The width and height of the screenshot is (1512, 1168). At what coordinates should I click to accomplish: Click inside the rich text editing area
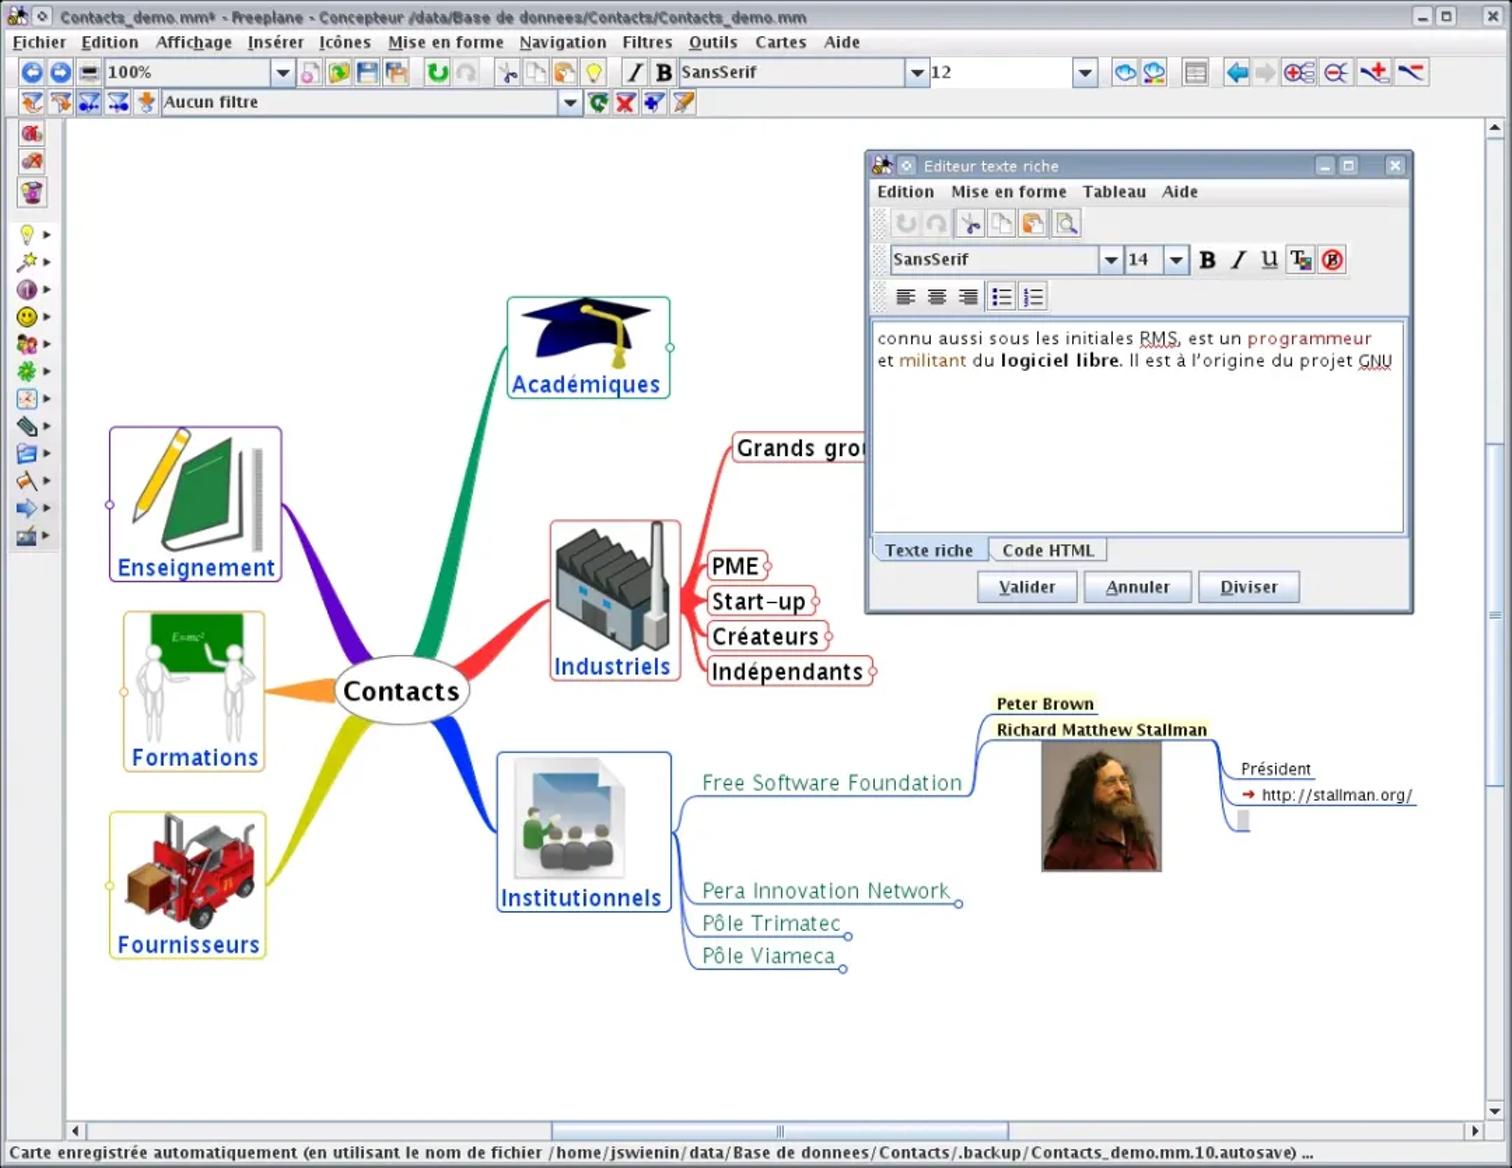(x=1138, y=427)
